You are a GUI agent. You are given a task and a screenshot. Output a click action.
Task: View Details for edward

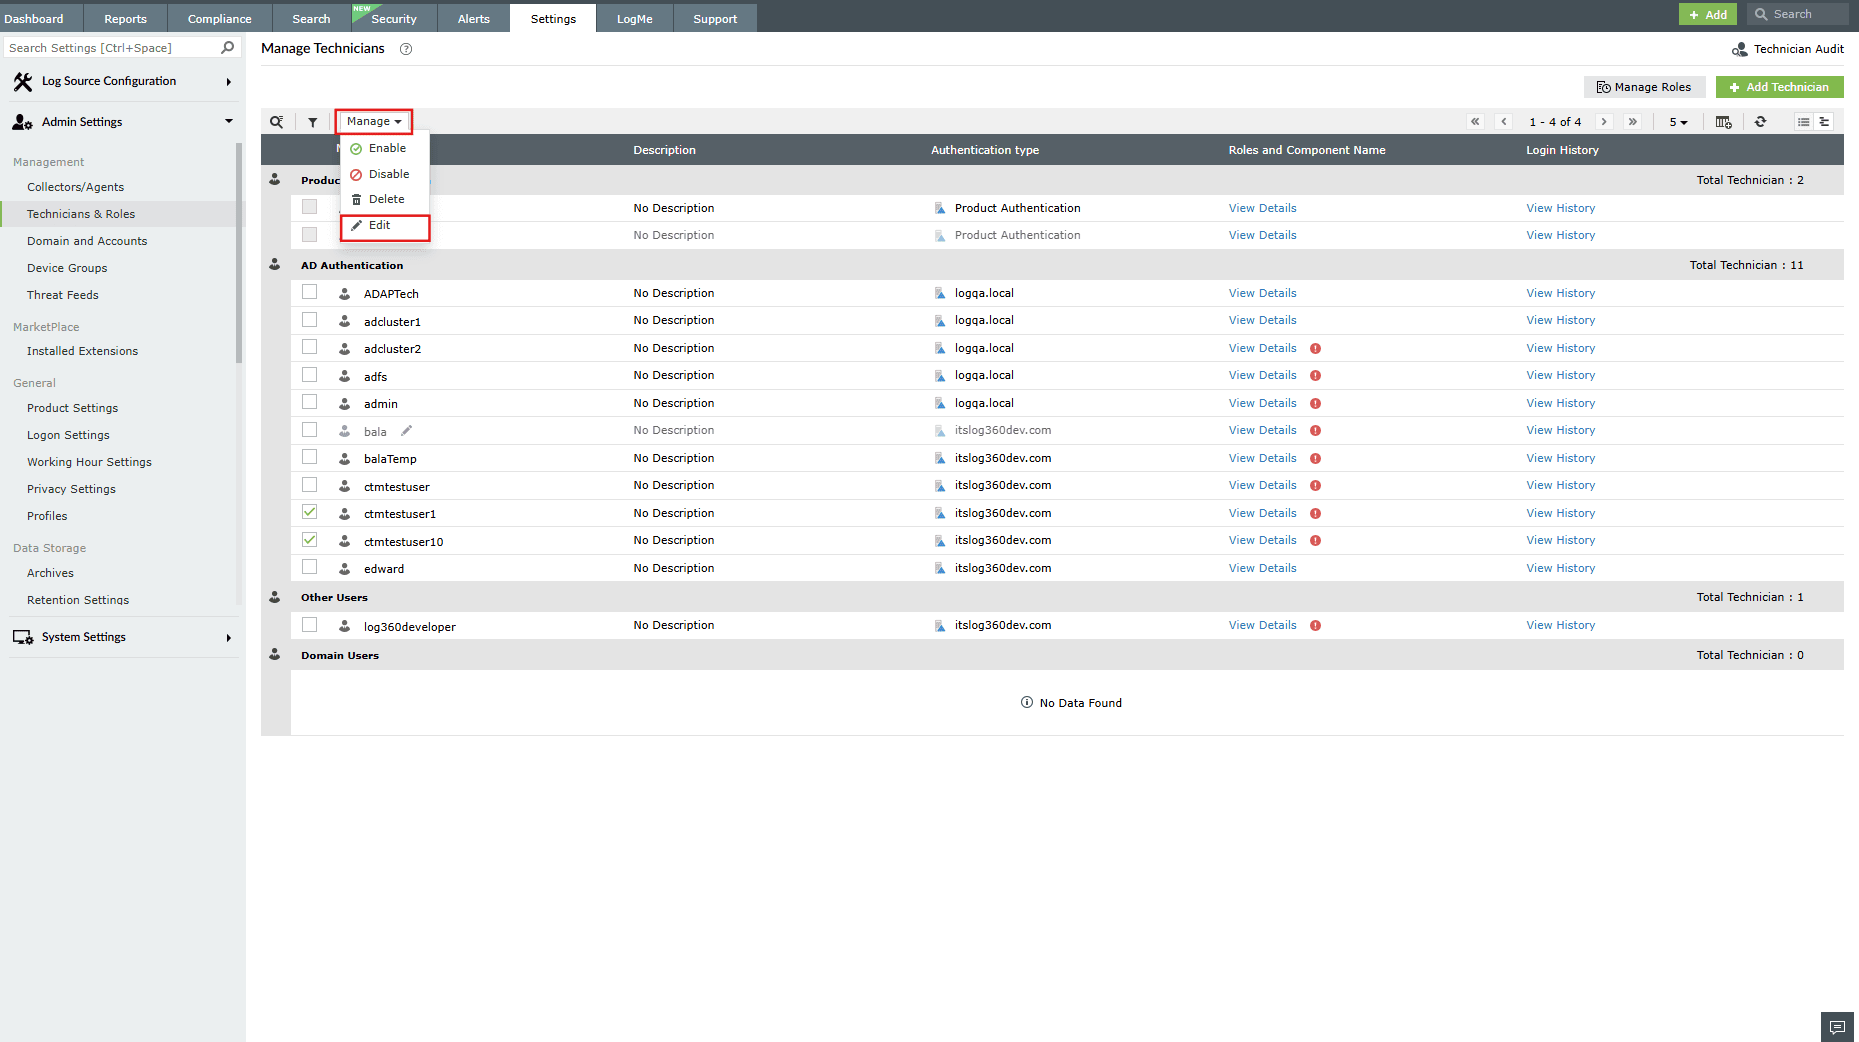click(x=1262, y=568)
